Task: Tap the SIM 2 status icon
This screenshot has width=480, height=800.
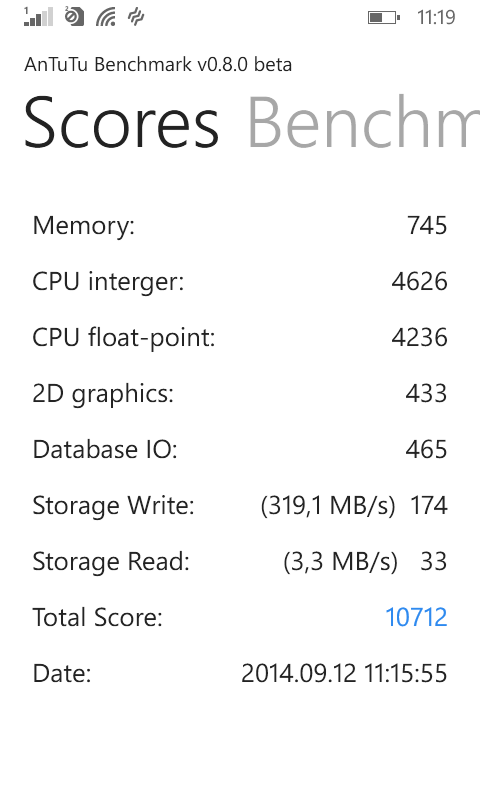Action: [x=74, y=16]
